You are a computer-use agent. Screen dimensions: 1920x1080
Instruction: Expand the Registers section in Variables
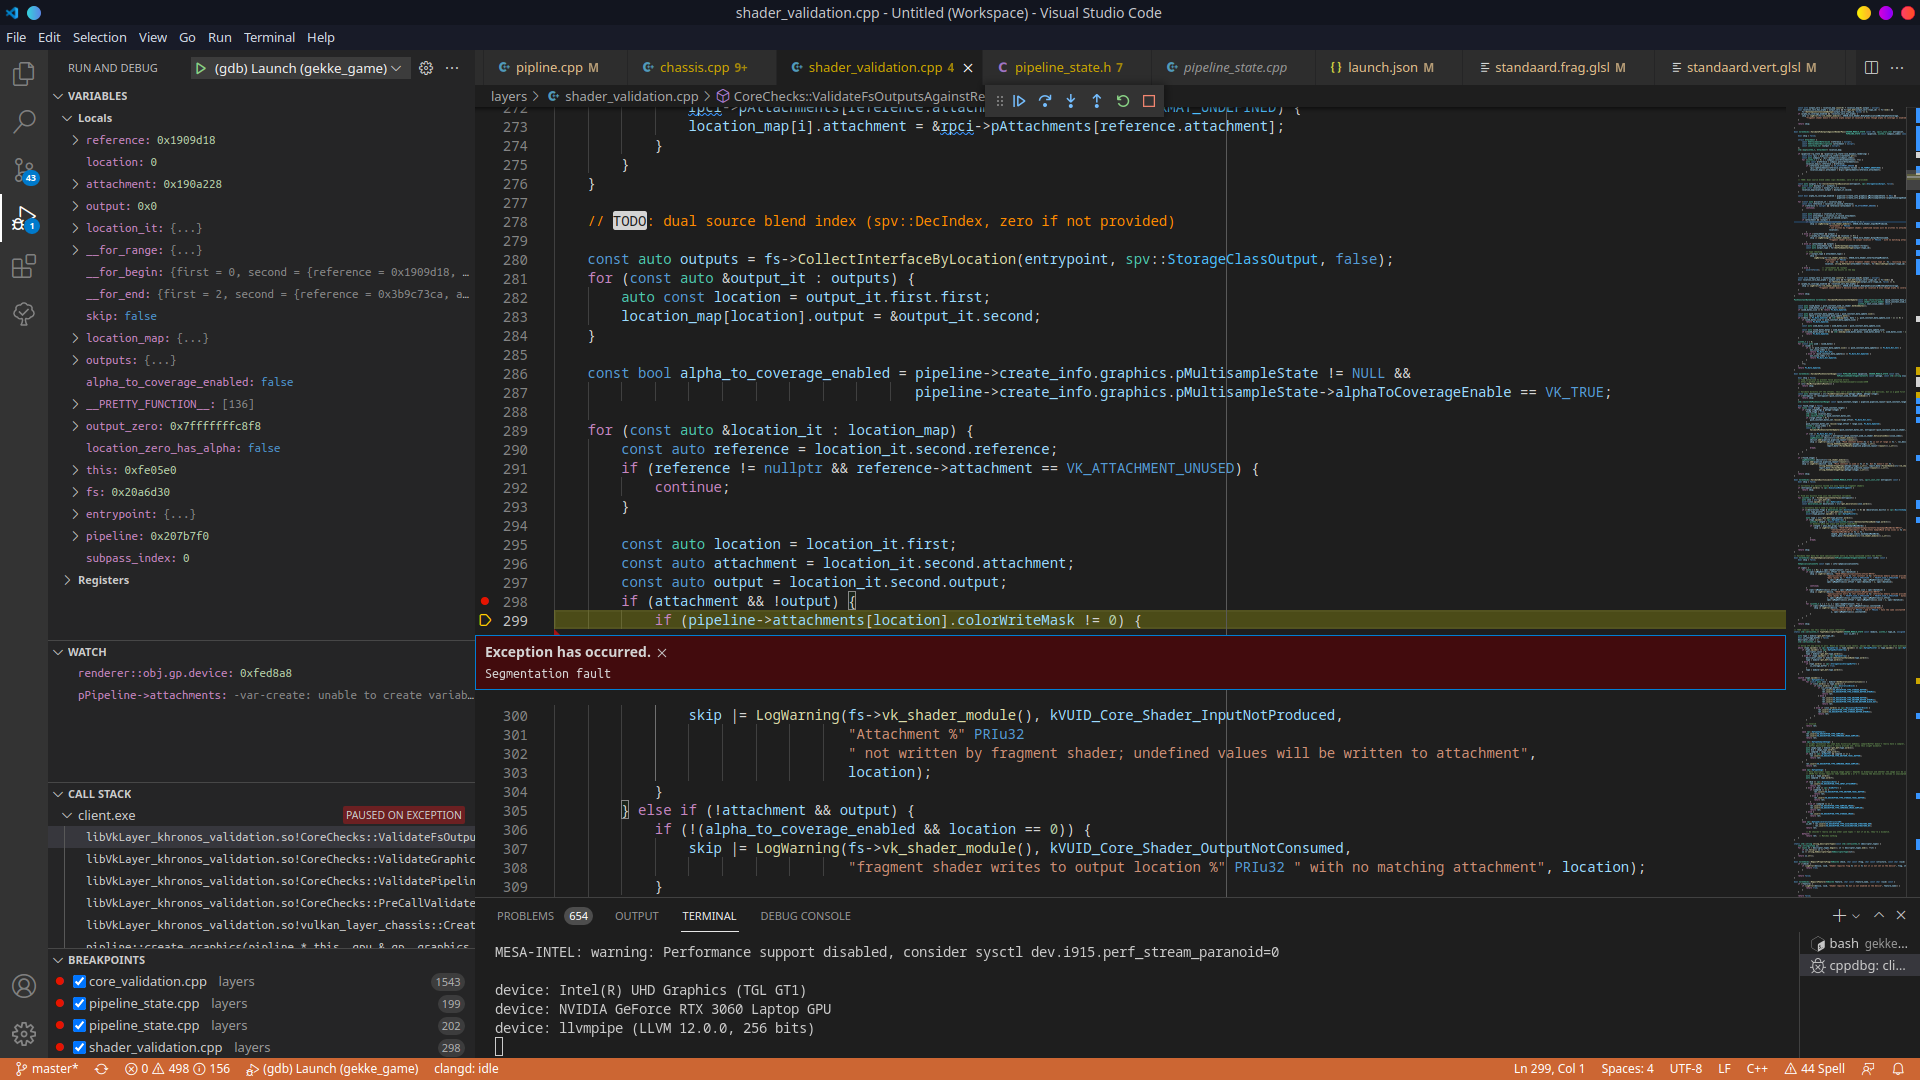tap(68, 580)
